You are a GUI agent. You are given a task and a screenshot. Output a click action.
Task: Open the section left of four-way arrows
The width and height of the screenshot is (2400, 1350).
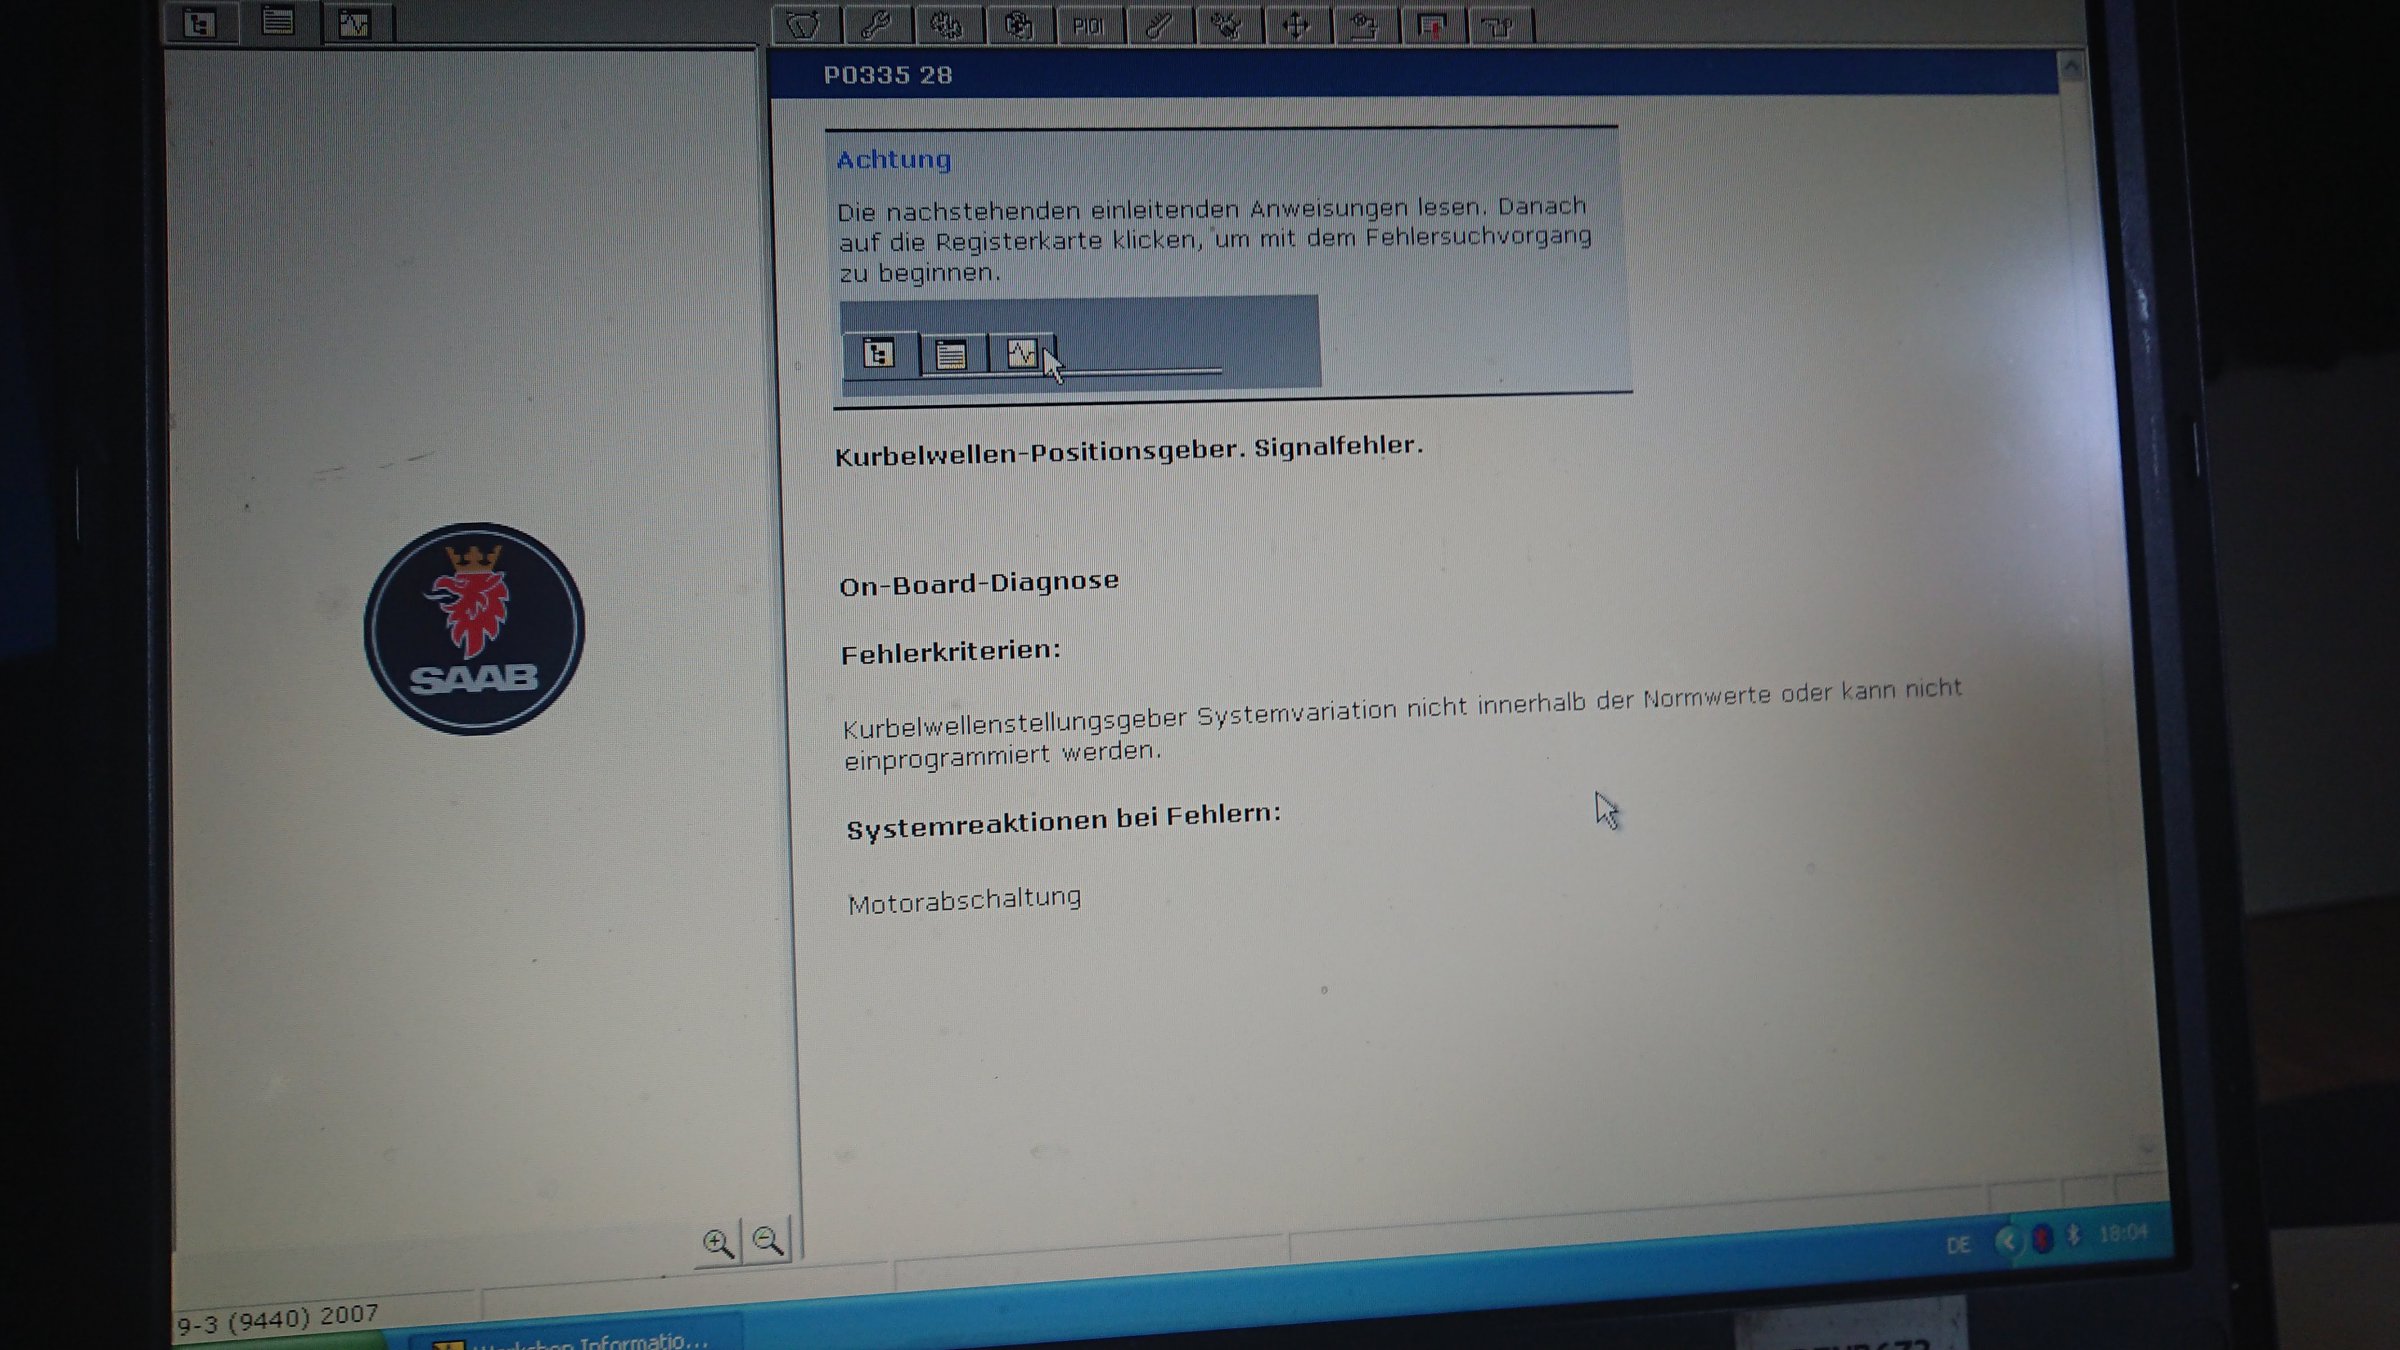1227,25
